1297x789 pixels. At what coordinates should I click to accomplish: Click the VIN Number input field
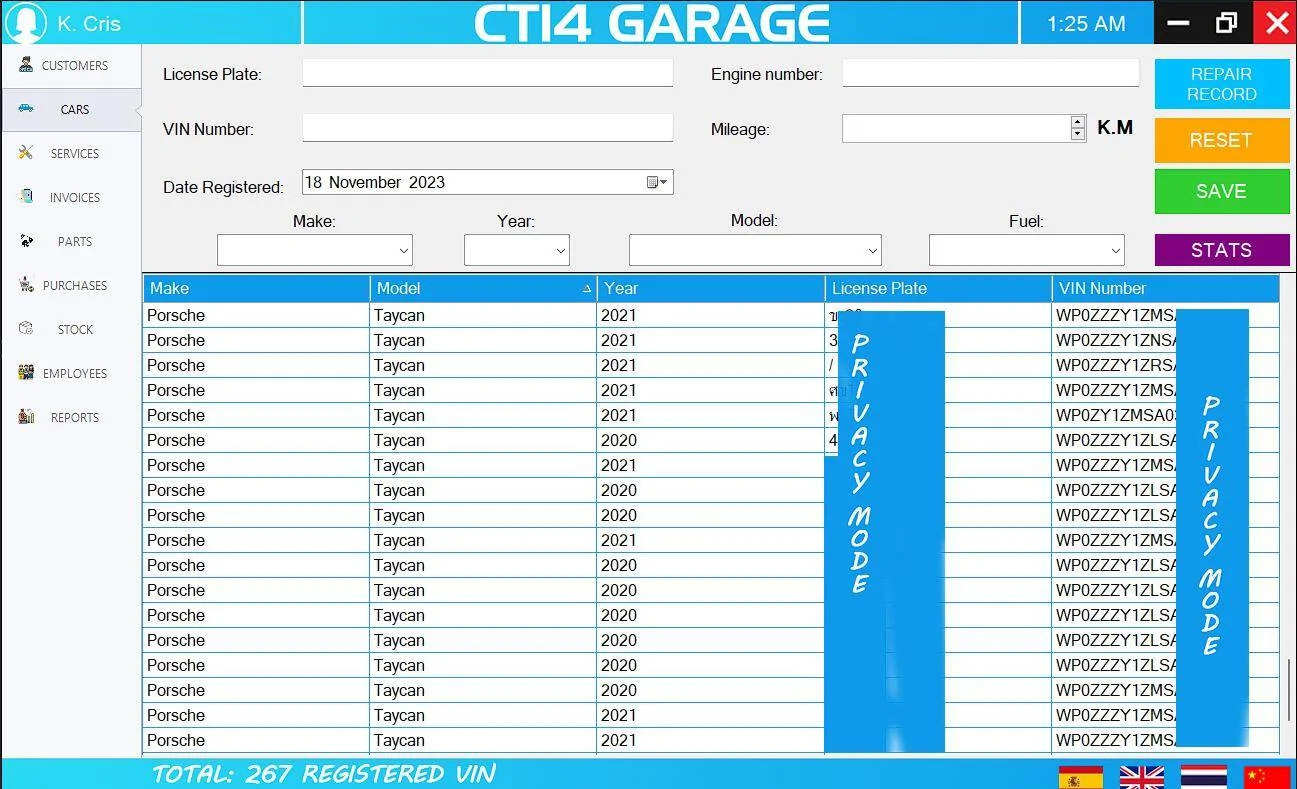pyautogui.click(x=488, y=128)
